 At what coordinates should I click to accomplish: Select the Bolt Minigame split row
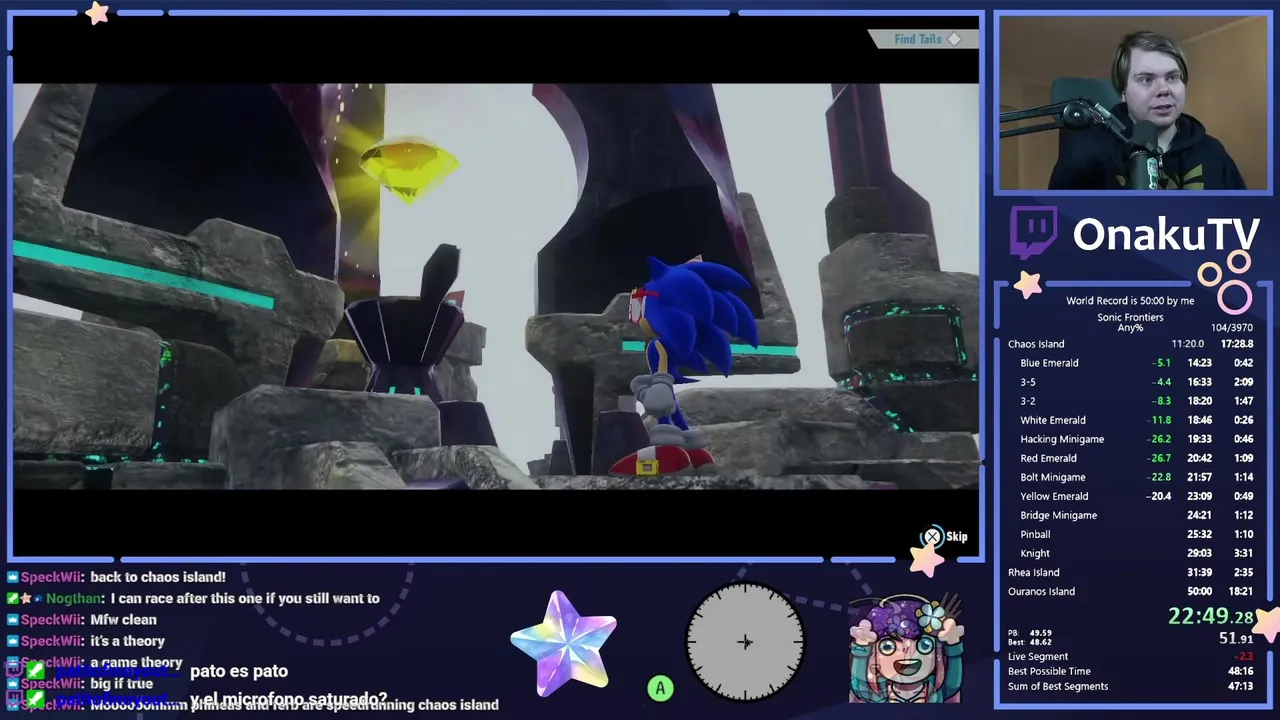[x=1130, y=477]
